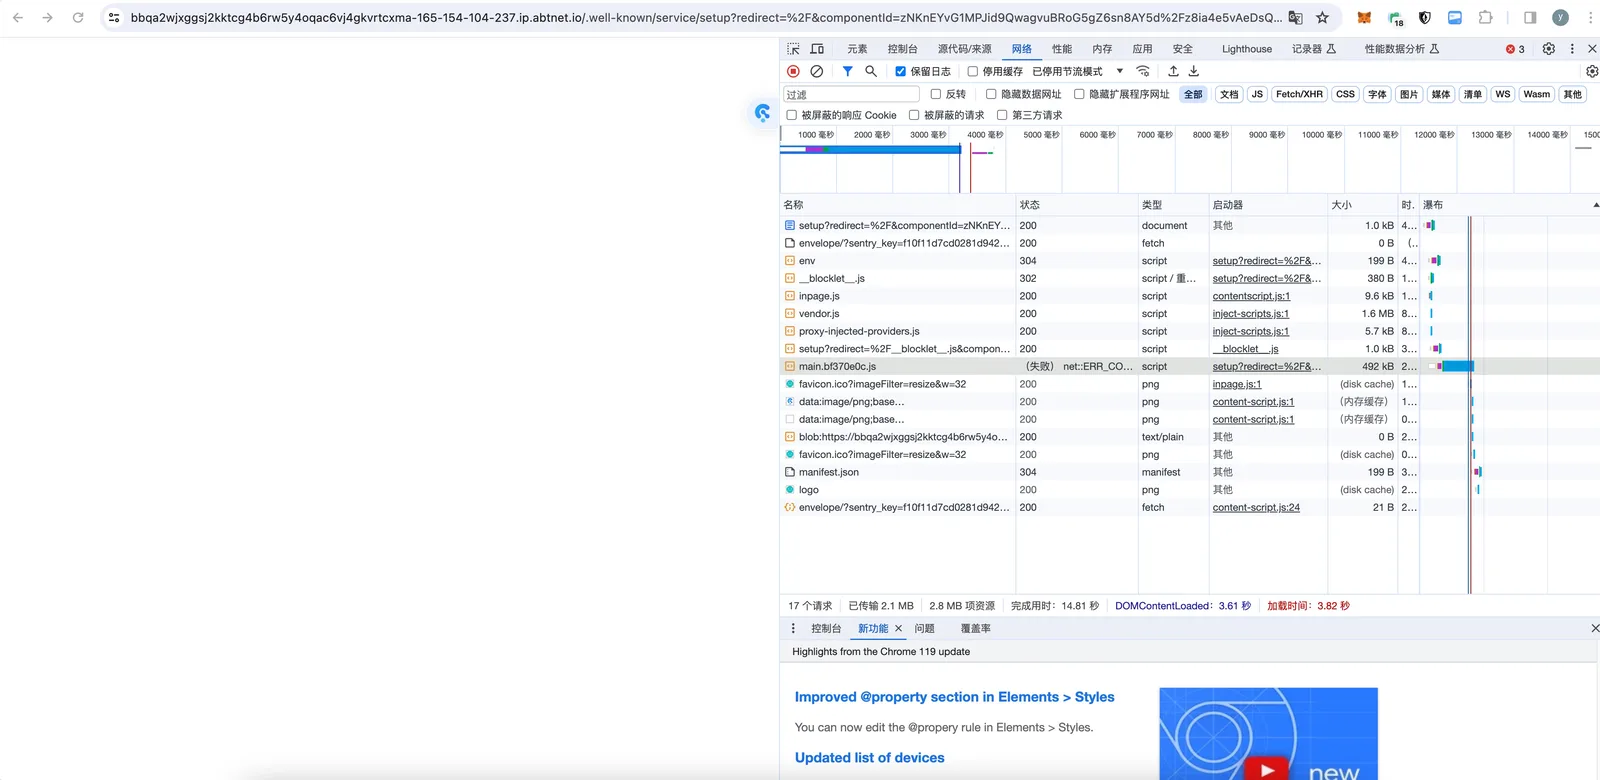Check blocked requests checkbox
1600x780 pixels.
pyautogui.click(x=914, y=115)
